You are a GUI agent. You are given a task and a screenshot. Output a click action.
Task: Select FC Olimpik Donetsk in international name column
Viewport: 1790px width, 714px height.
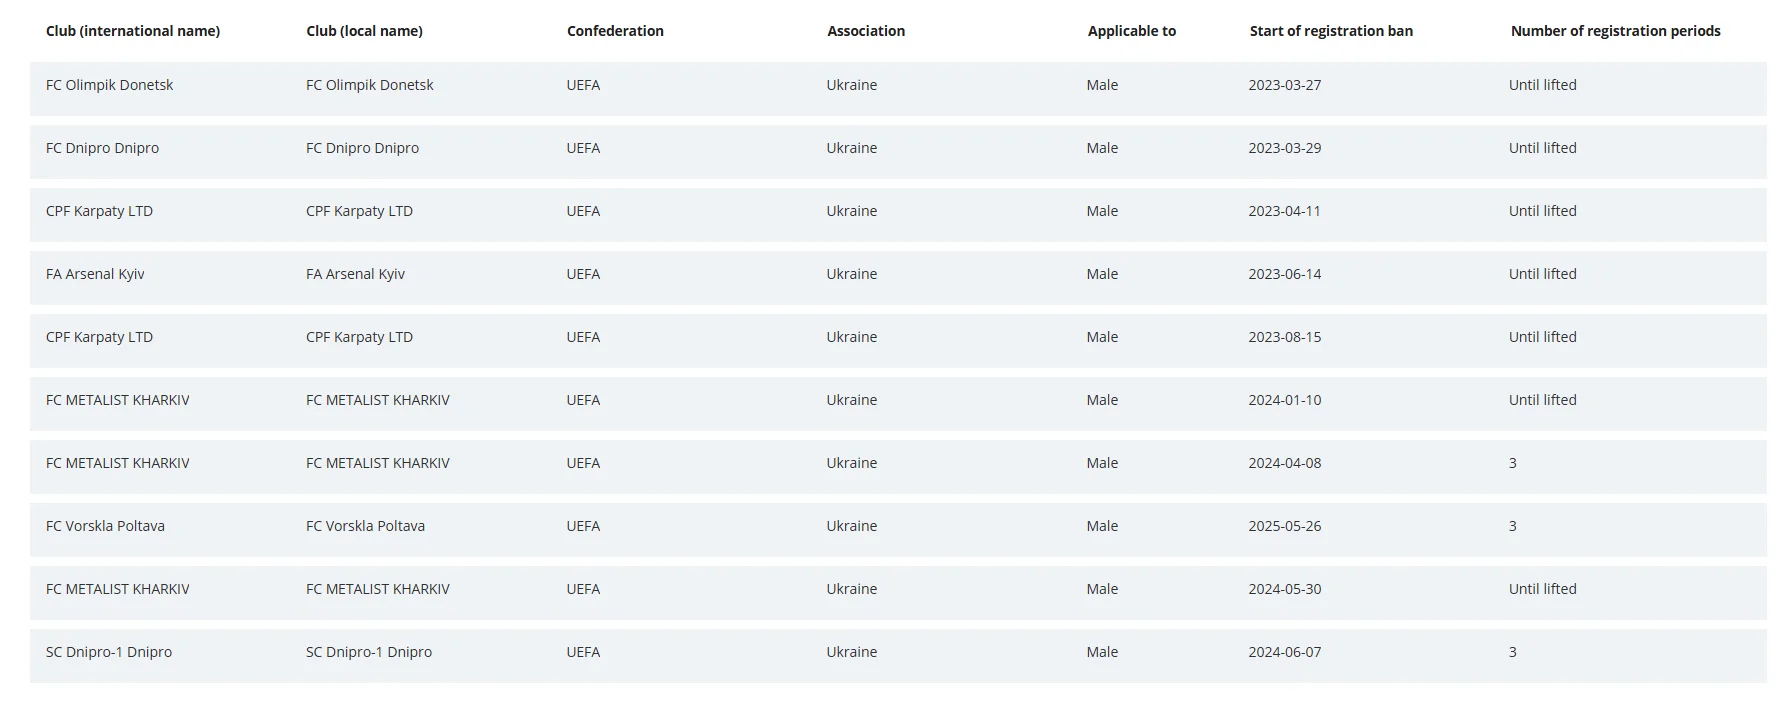110,85
